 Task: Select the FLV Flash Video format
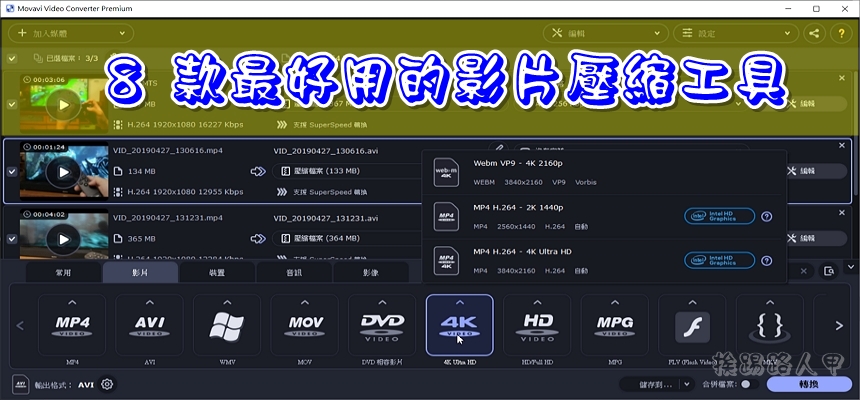click(x=692, y=325)
